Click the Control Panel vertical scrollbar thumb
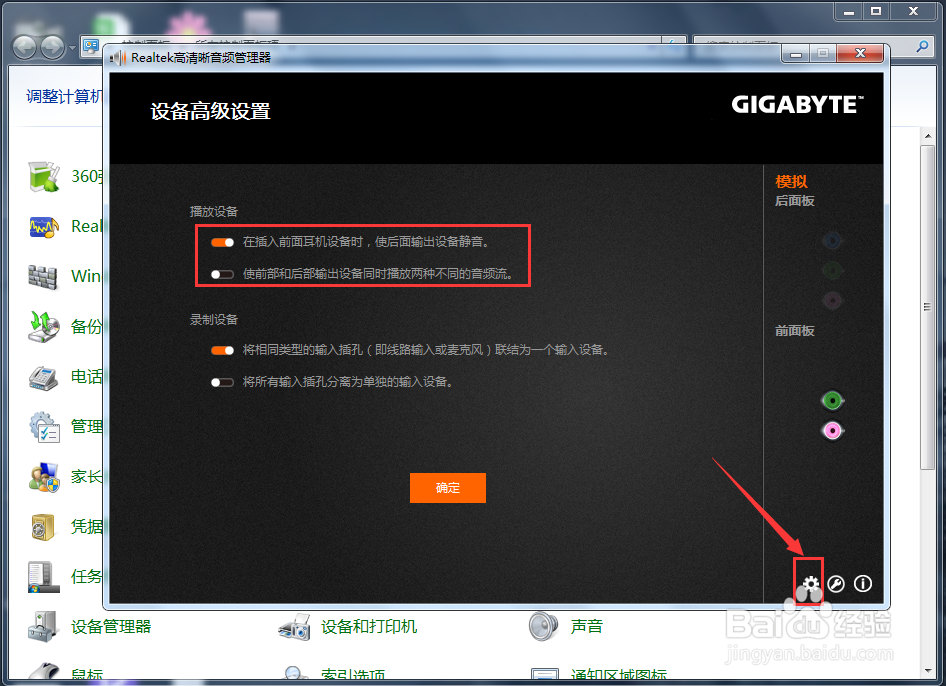This screenshot has height=686, width=946. (x=928, y=306)
